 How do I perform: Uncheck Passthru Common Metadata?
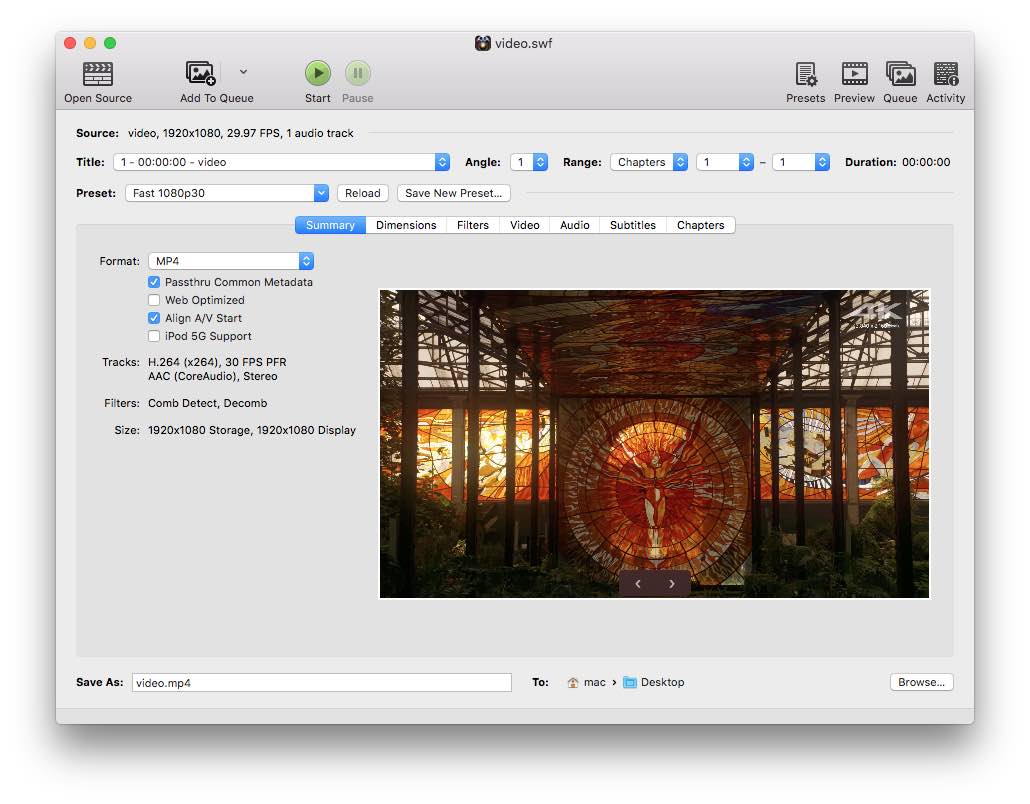tap(154, 282)
